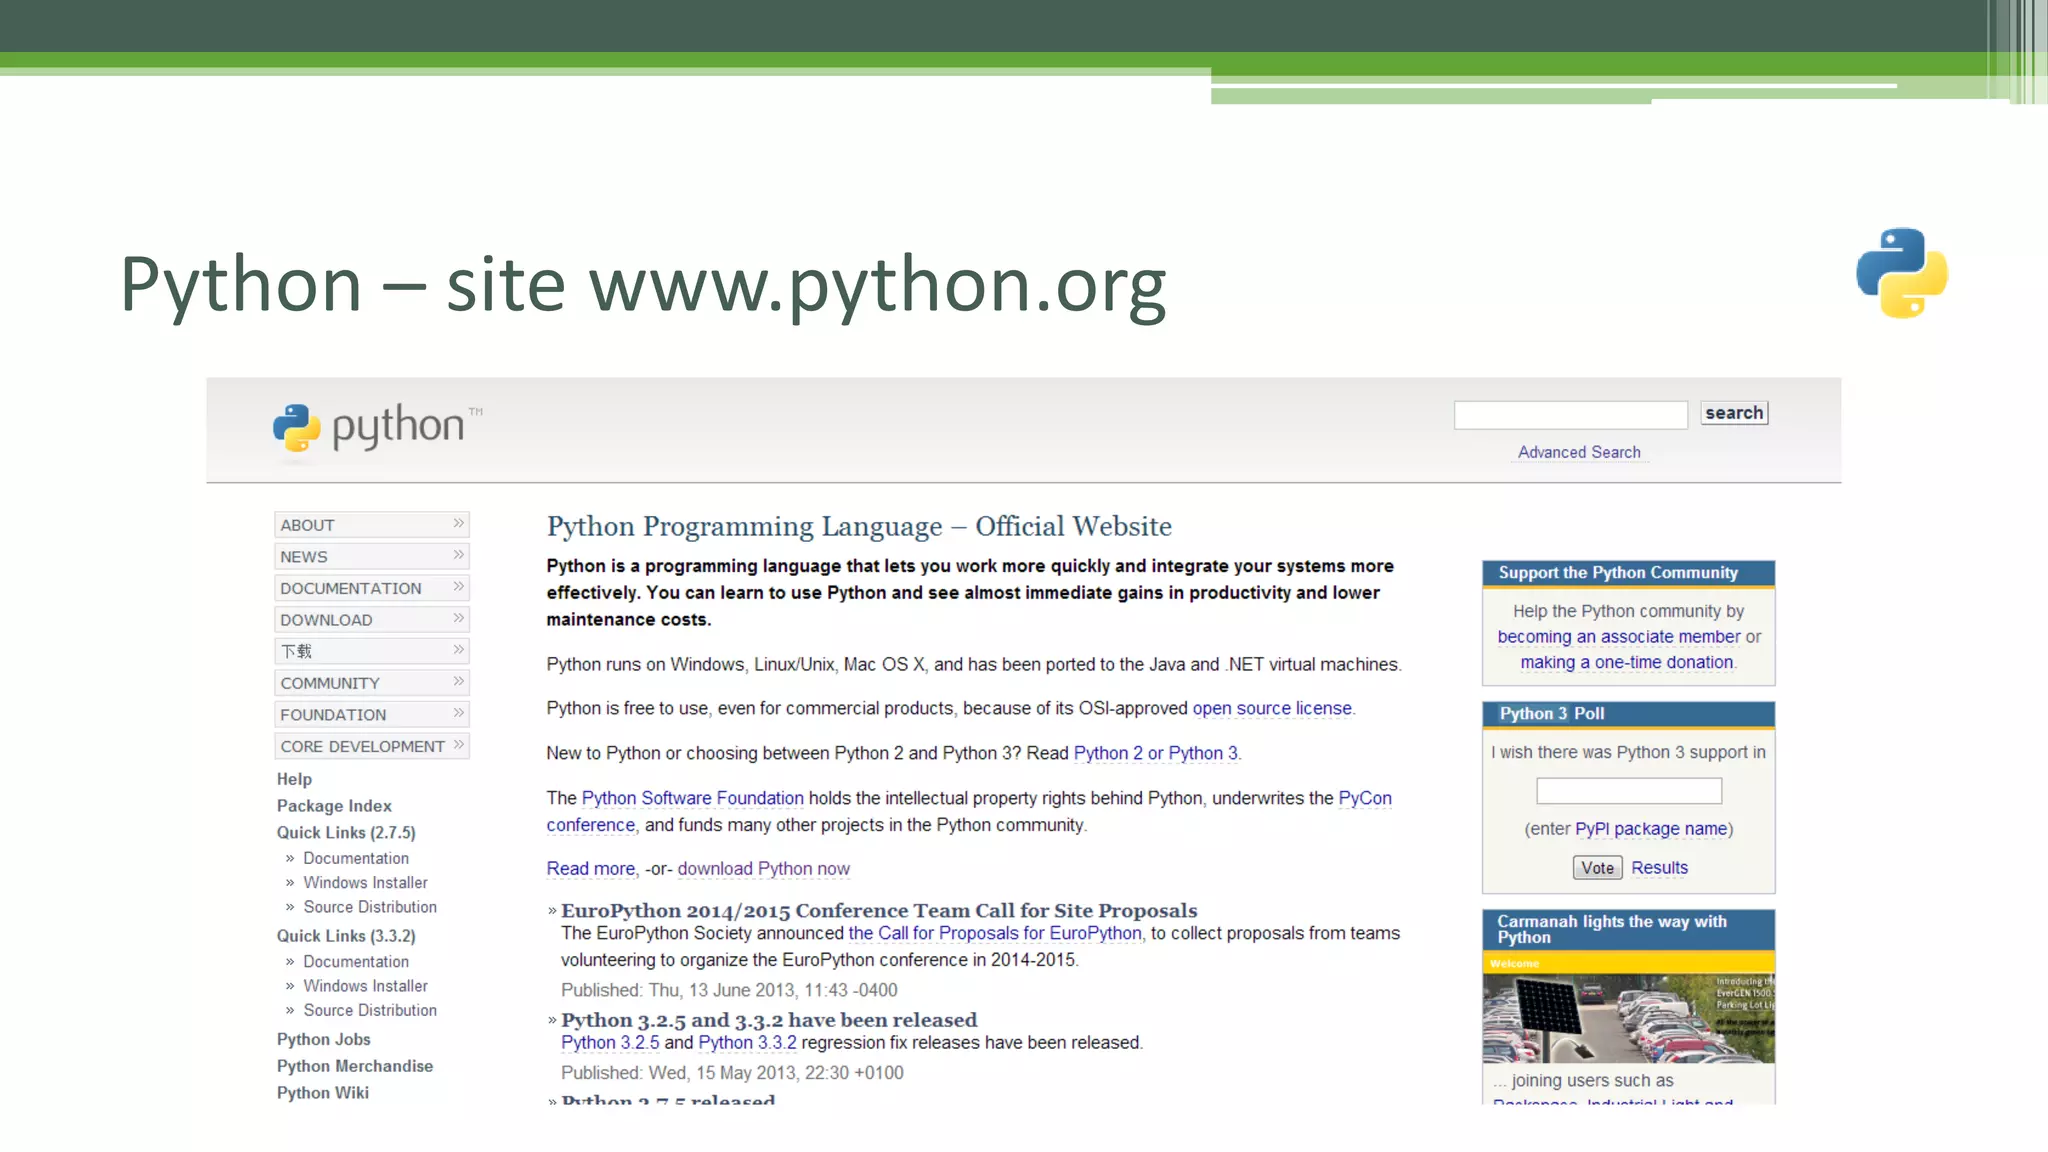Click becoming an associate member link
2048x1152 pixels.
(1619, 637)
